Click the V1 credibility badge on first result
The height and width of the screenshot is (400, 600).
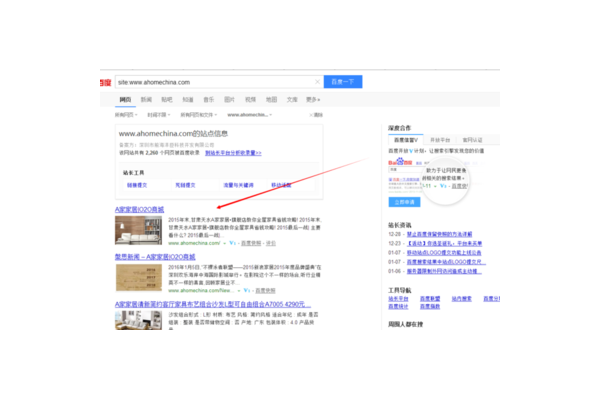click(x=231, y=243)
